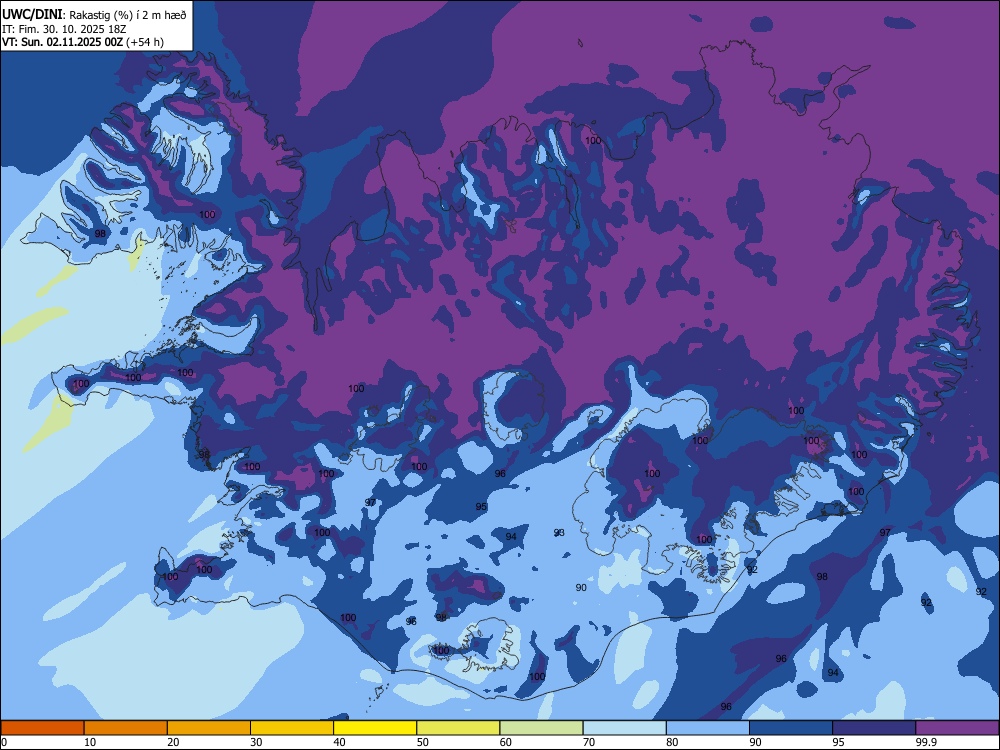Click the medium blue 90–95 legend swatch
The image size is (1000, 750).
click(791, 728)
